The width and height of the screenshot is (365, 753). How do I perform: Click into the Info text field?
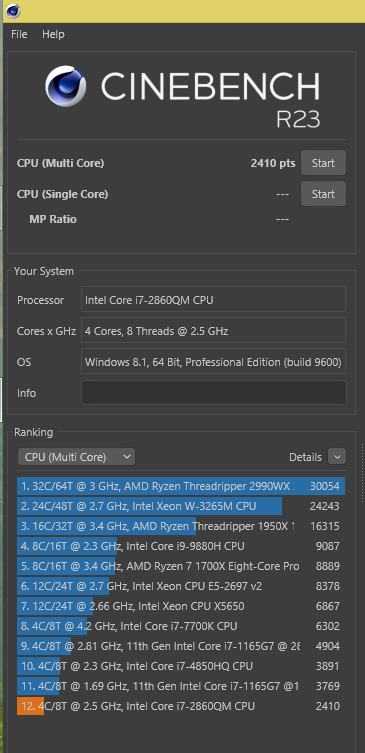214,392
